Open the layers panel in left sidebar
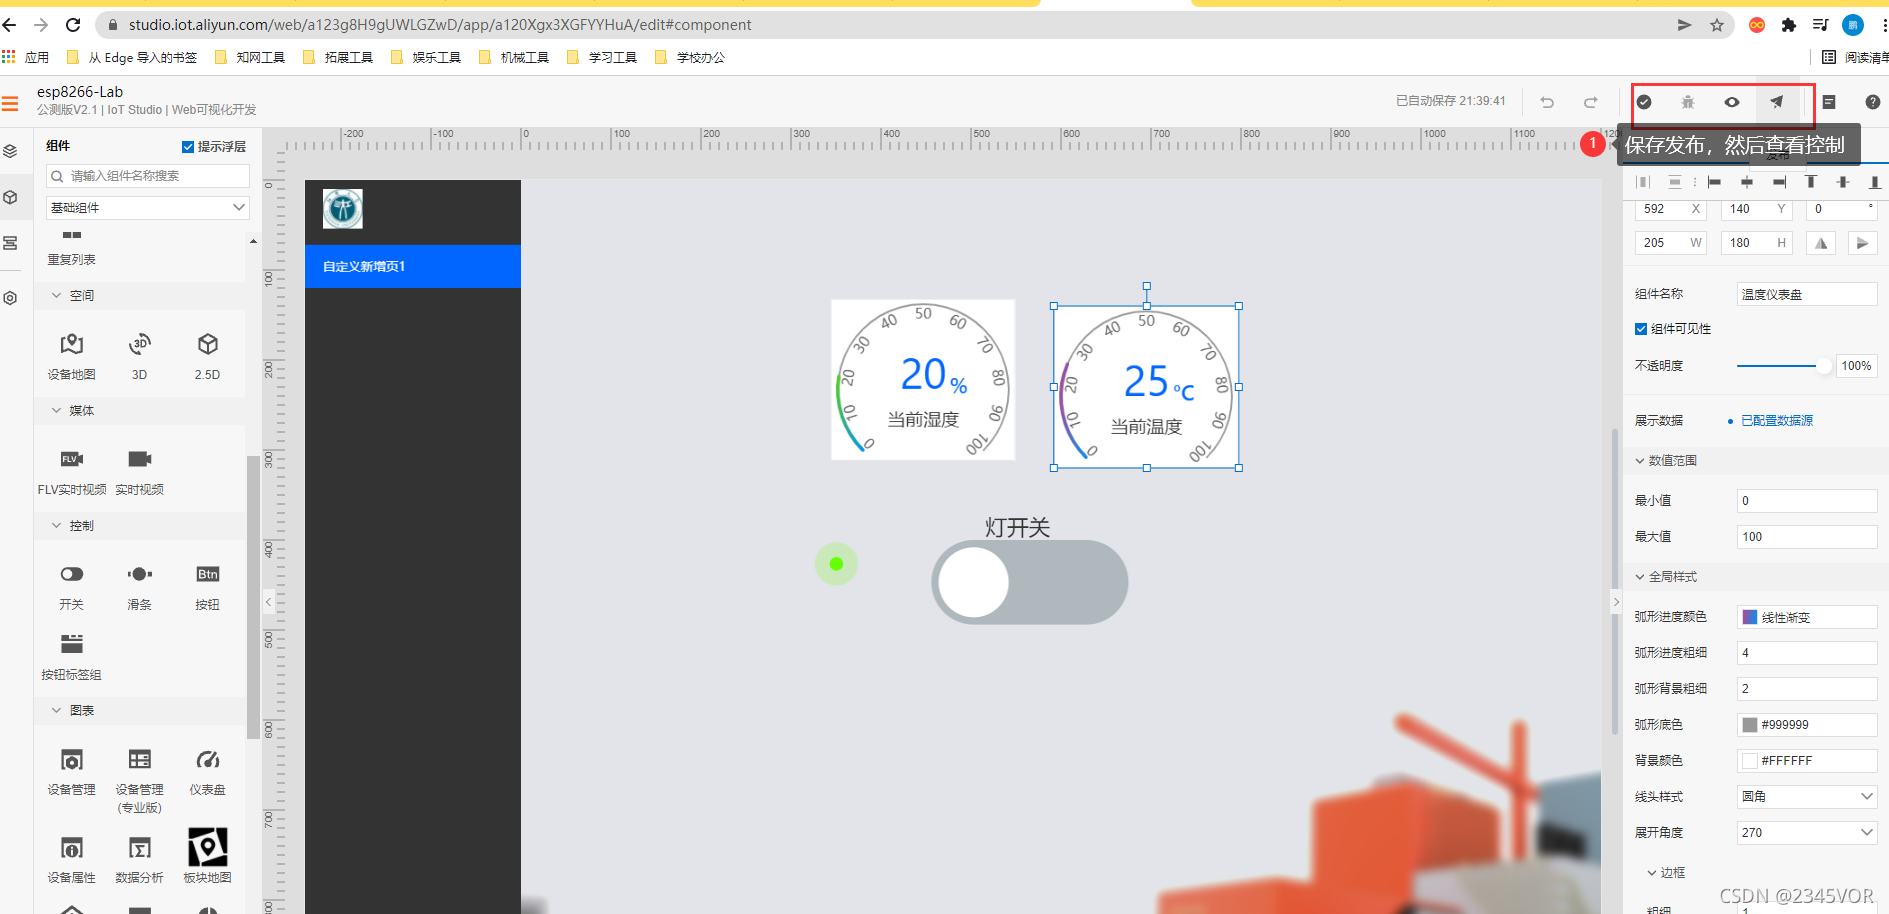Image resolution: width=1889 pixels, height=914 pixels. click(x=11, y=151)
